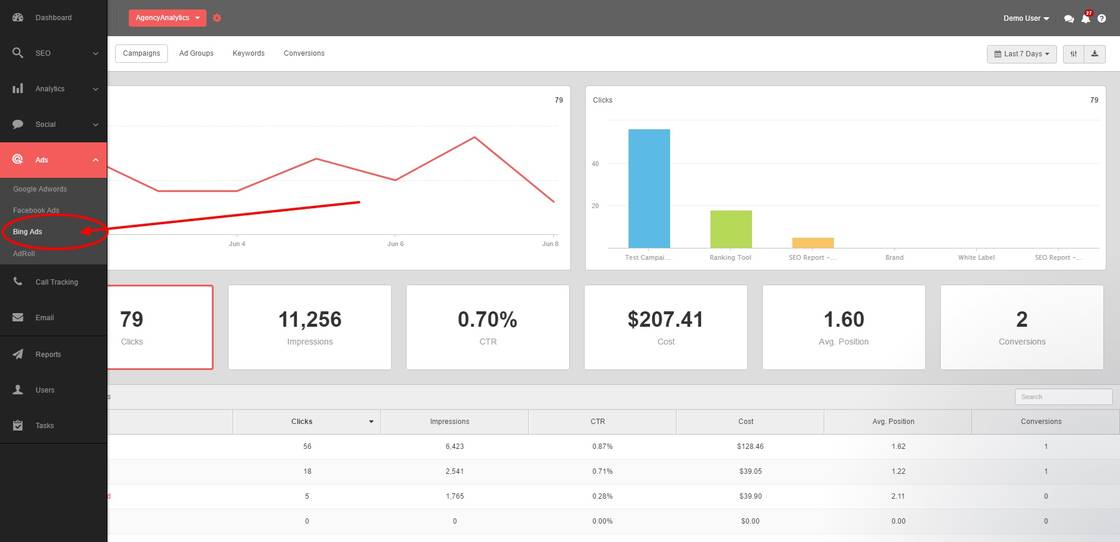
Task: Switch to the Ad Groups tab
Action: pyautogui.click(x=196, y=53)
